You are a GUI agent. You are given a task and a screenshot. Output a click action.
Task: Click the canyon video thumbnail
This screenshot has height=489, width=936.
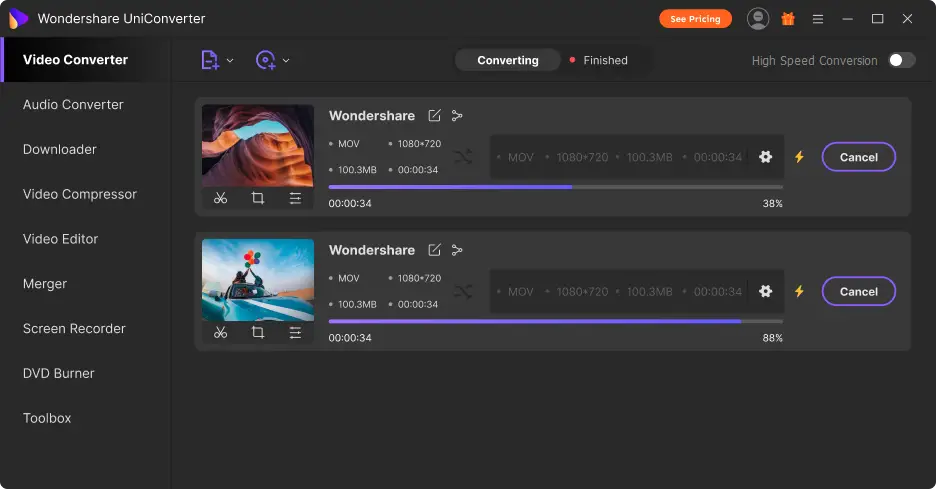click(258, 146)
